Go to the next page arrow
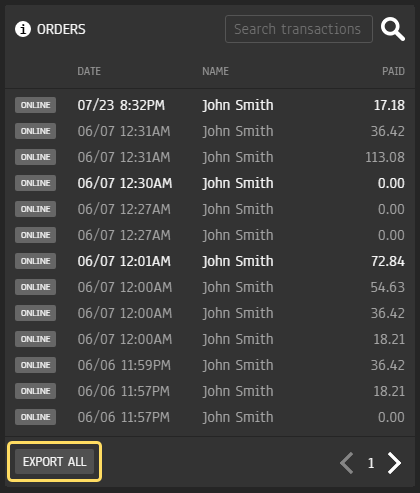 [395, 463]
